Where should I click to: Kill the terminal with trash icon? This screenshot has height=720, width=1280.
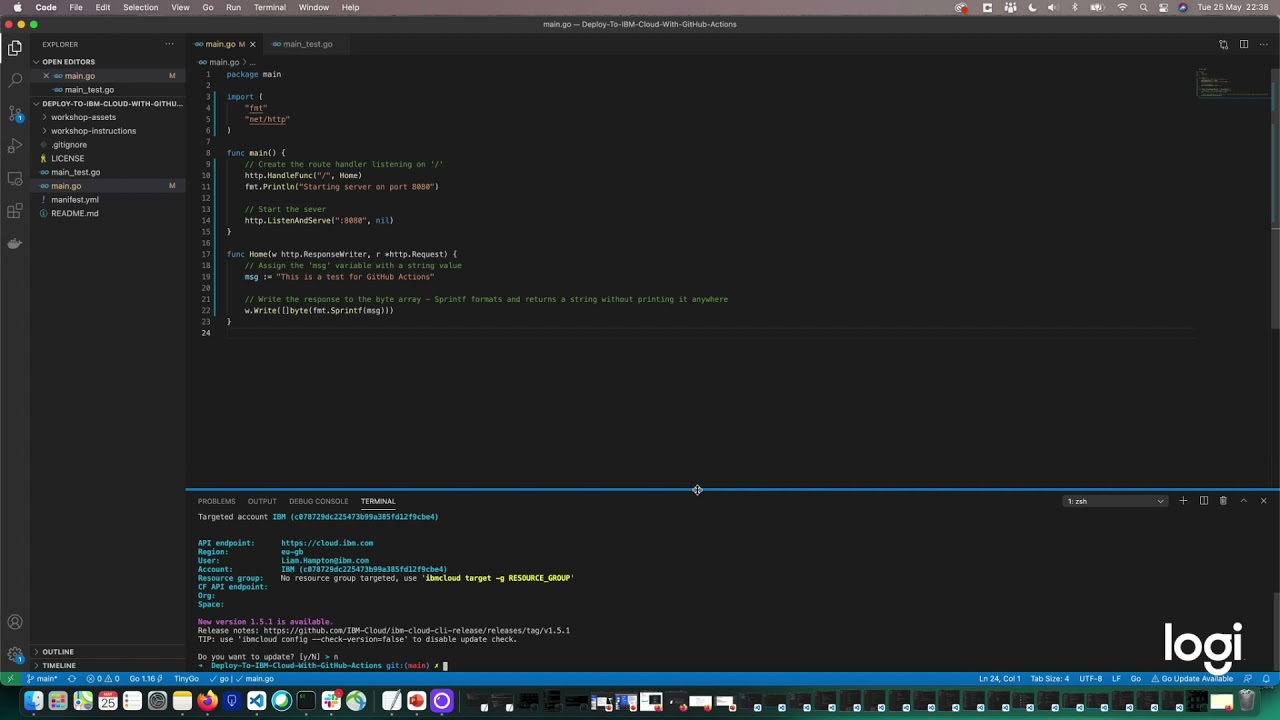tap(1223, 501)
